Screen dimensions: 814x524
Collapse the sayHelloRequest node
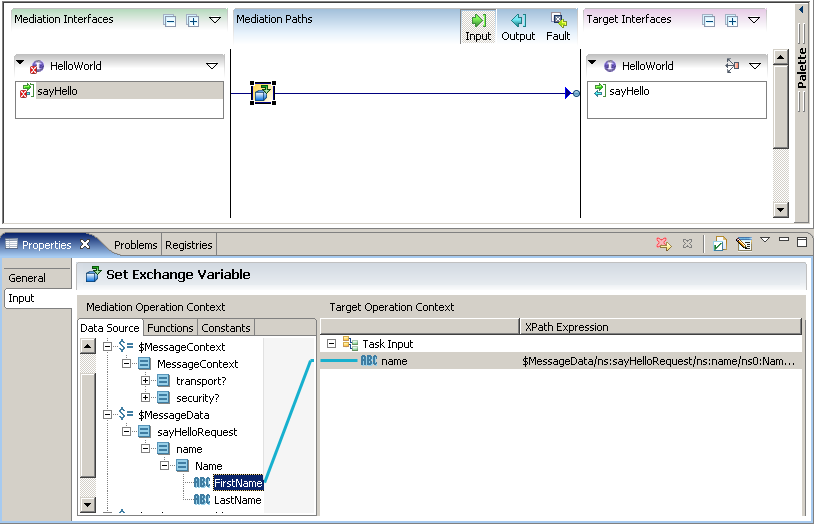click(x=126, y=432)
